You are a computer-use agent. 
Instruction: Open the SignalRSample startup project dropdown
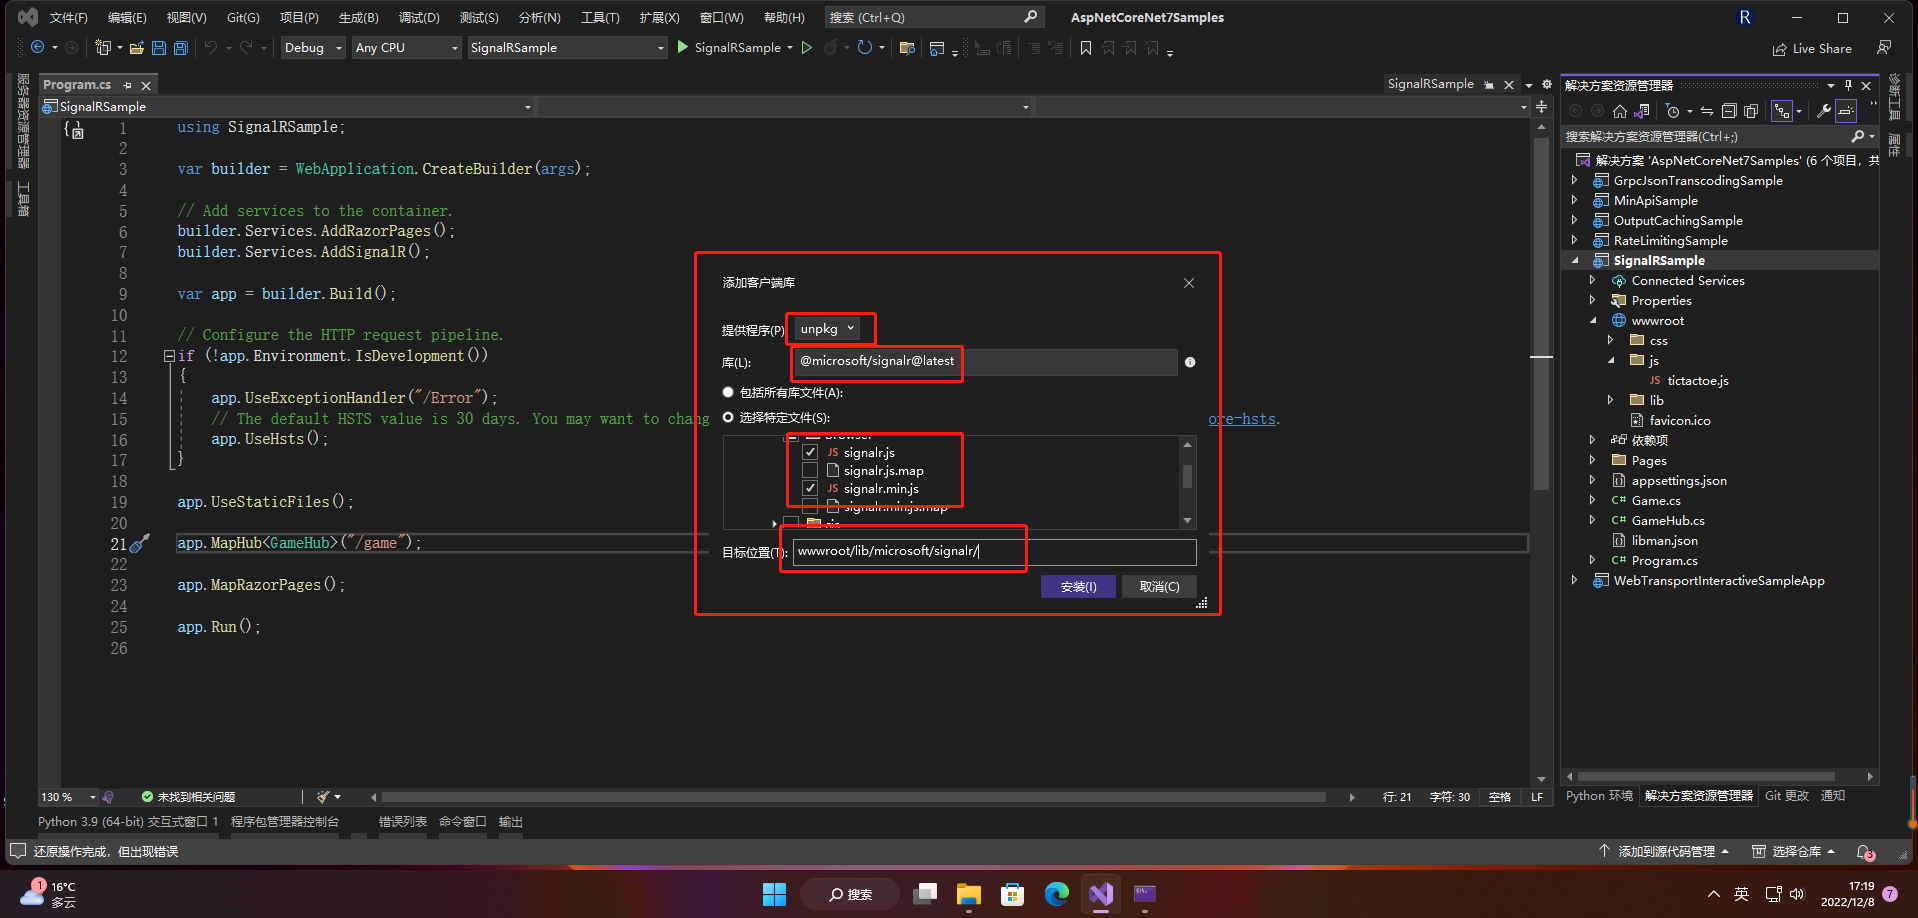[x=567, y=47]
